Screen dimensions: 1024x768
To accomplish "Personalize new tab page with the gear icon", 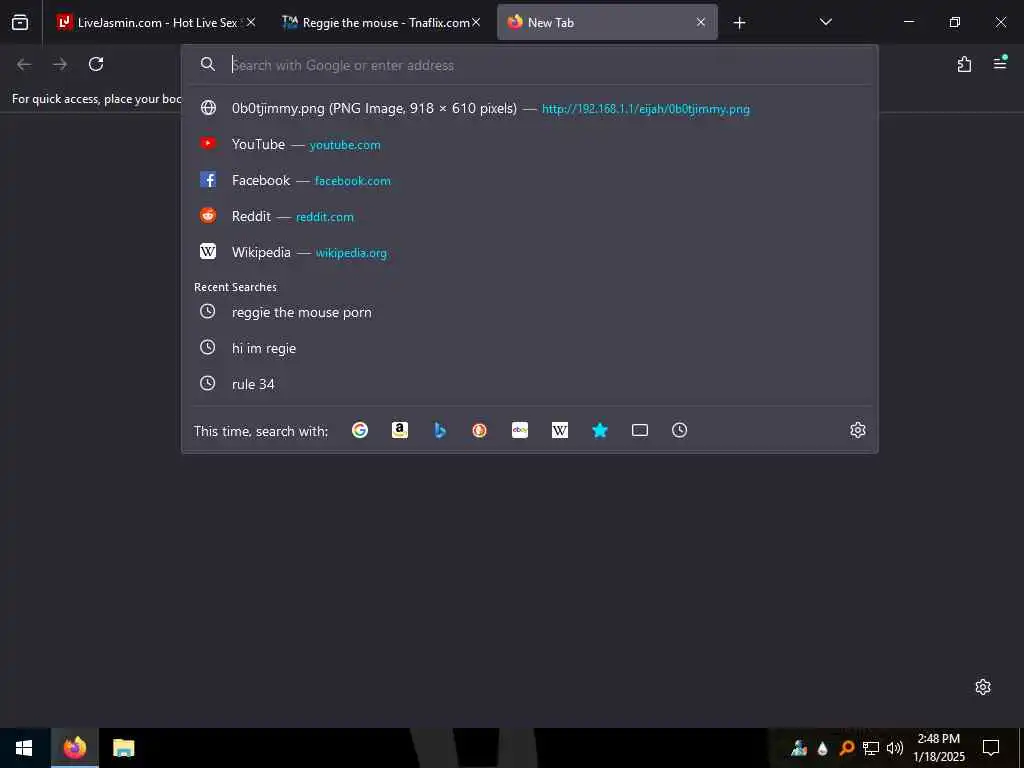I will click(x=983, y=687).
